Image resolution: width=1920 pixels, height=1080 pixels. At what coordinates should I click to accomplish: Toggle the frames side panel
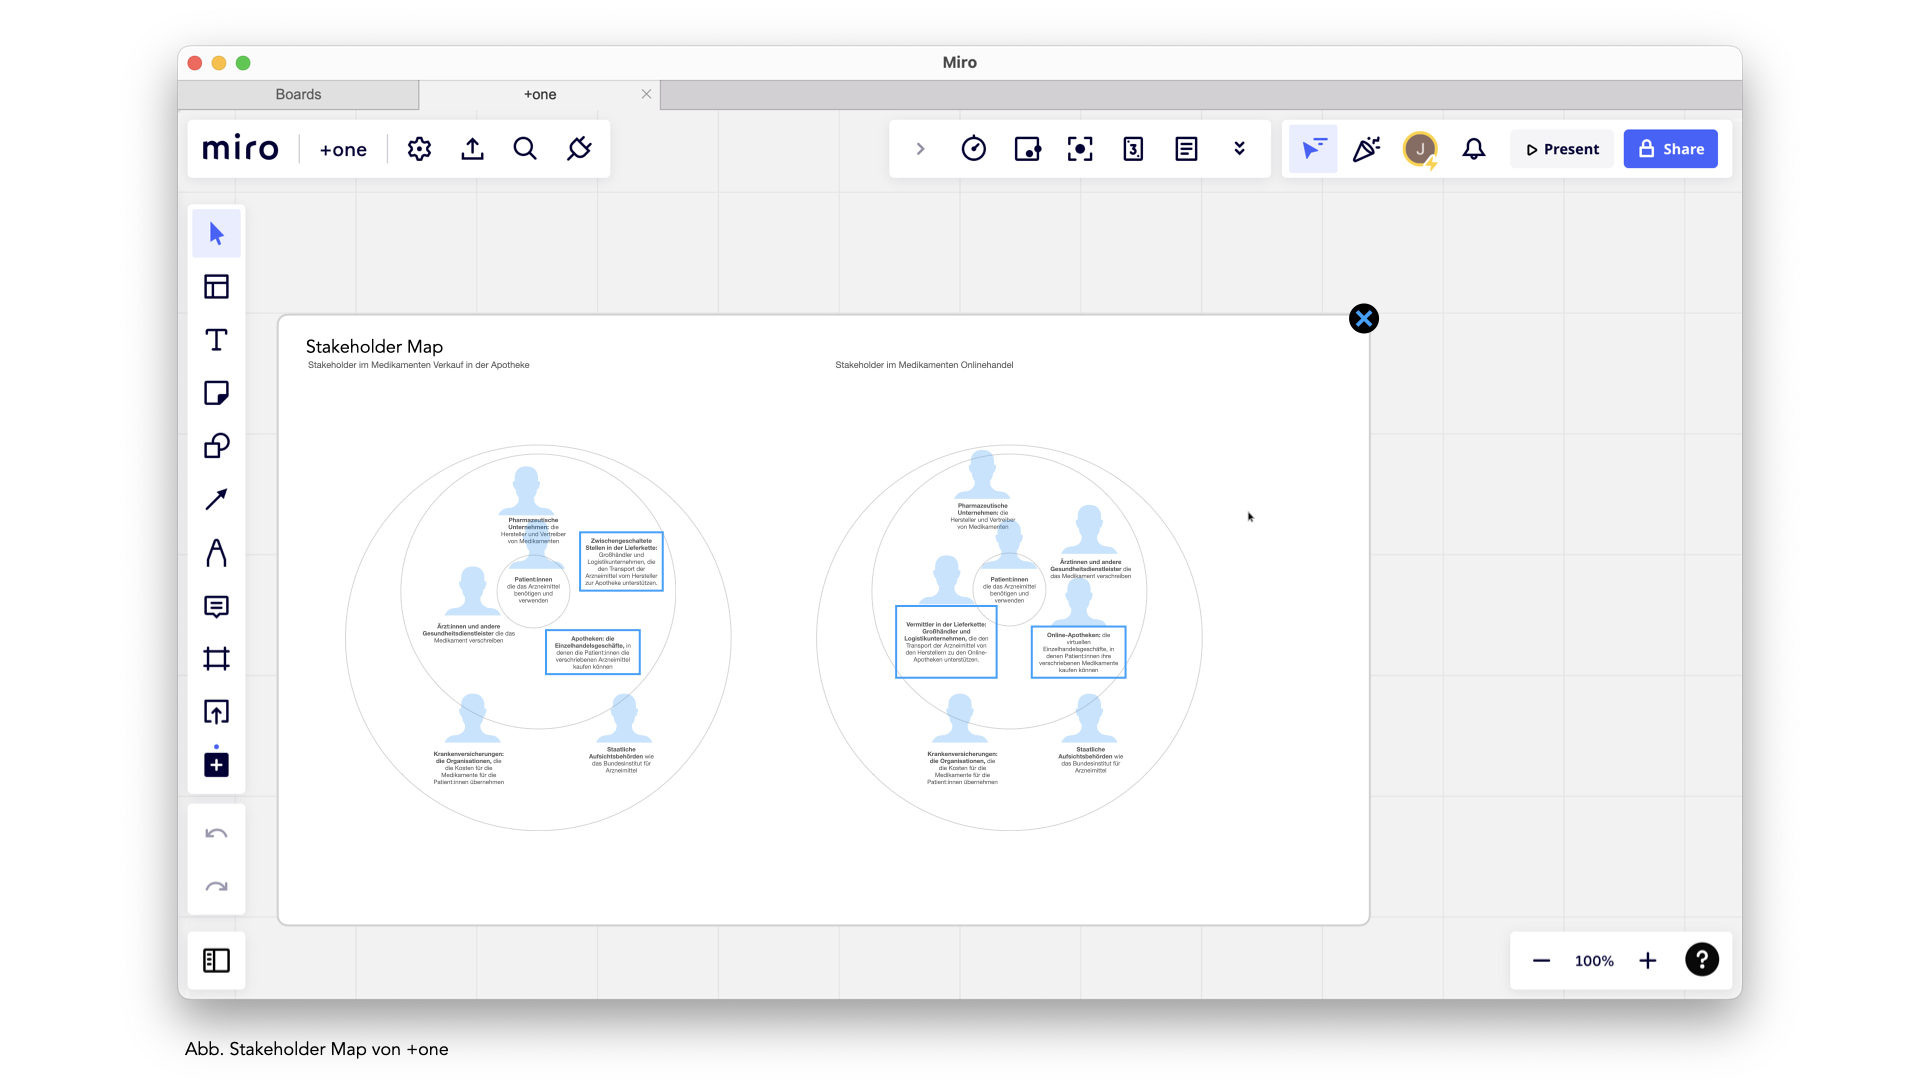point(216,961)
